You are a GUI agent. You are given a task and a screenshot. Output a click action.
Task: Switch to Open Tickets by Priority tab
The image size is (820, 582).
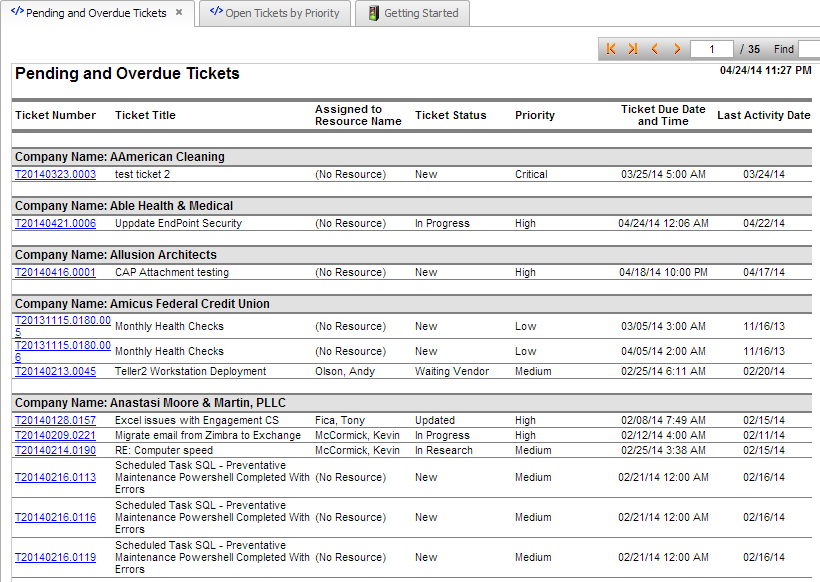274,13
